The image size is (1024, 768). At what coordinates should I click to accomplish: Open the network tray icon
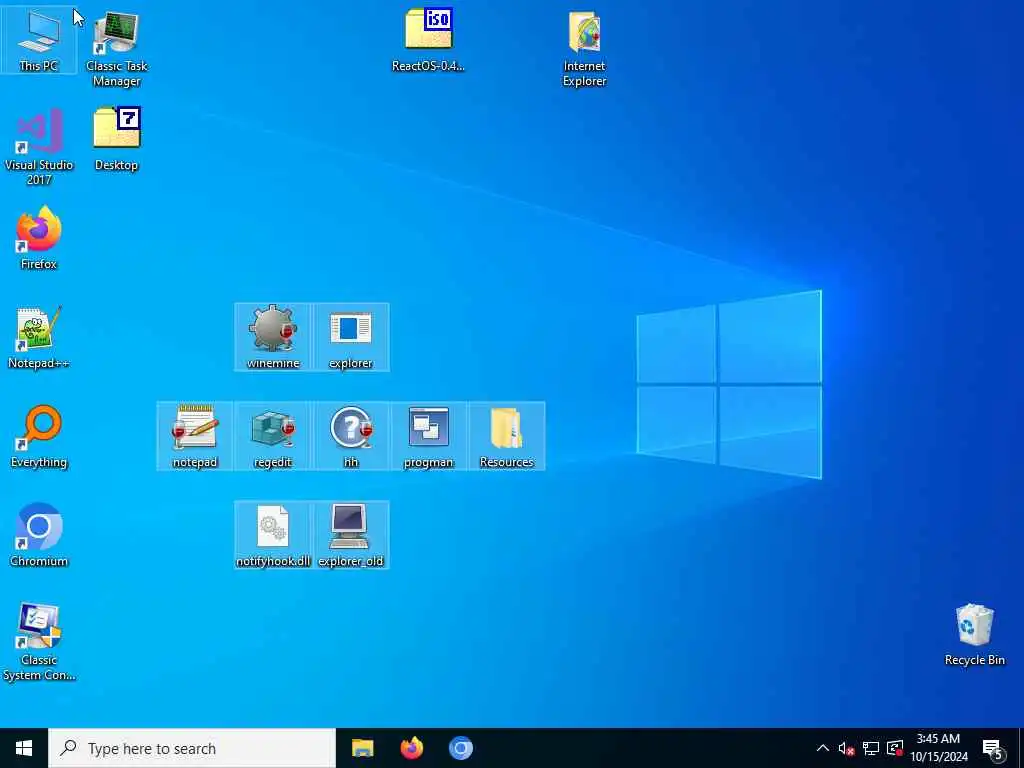(871, 748)
